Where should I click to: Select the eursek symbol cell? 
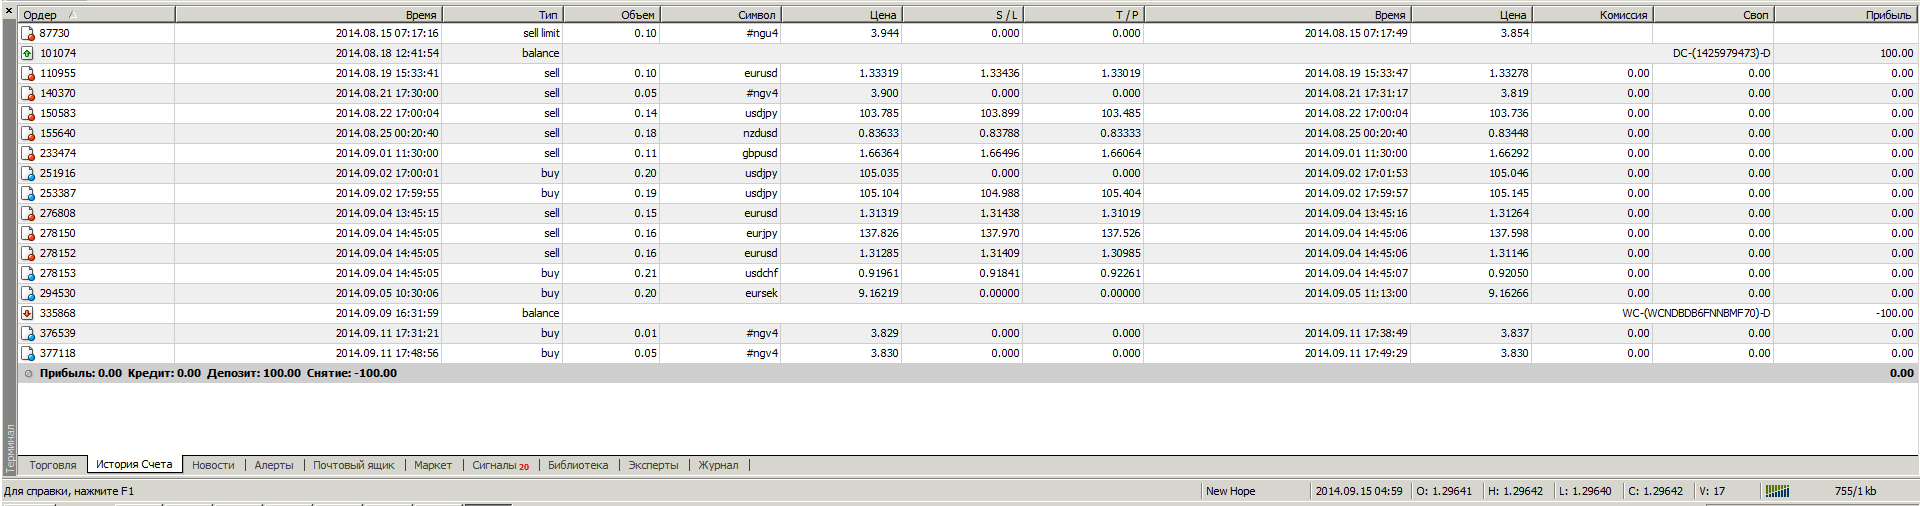coord(761,293)
